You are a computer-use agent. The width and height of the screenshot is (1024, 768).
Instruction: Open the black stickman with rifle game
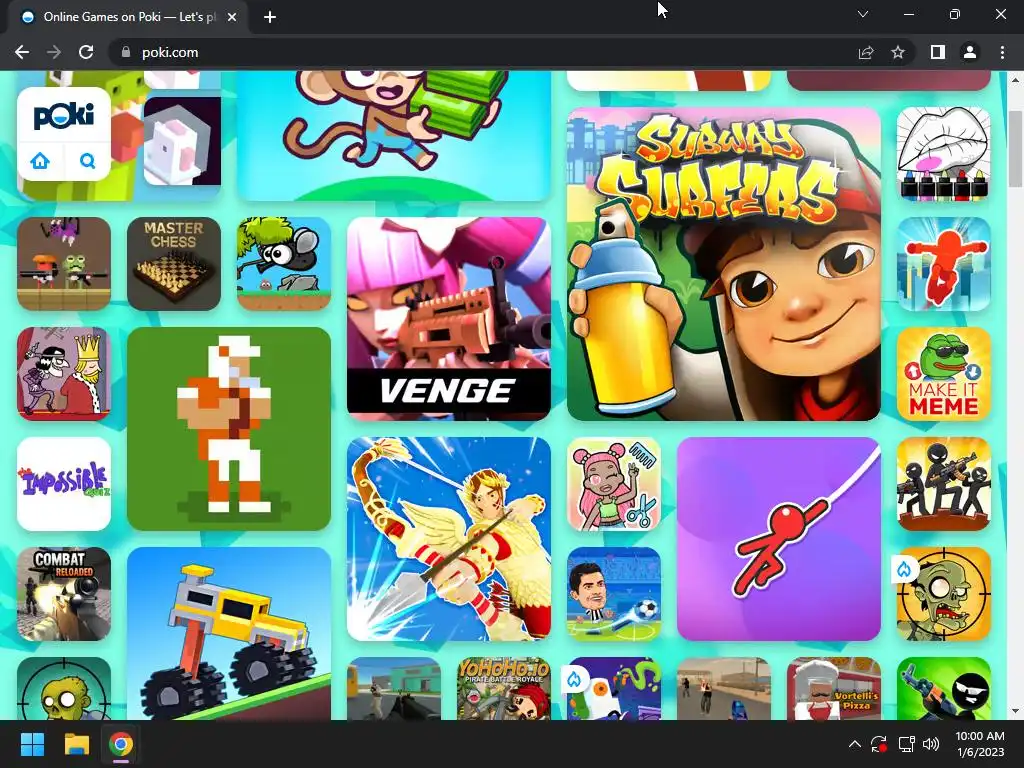[944, 688]
